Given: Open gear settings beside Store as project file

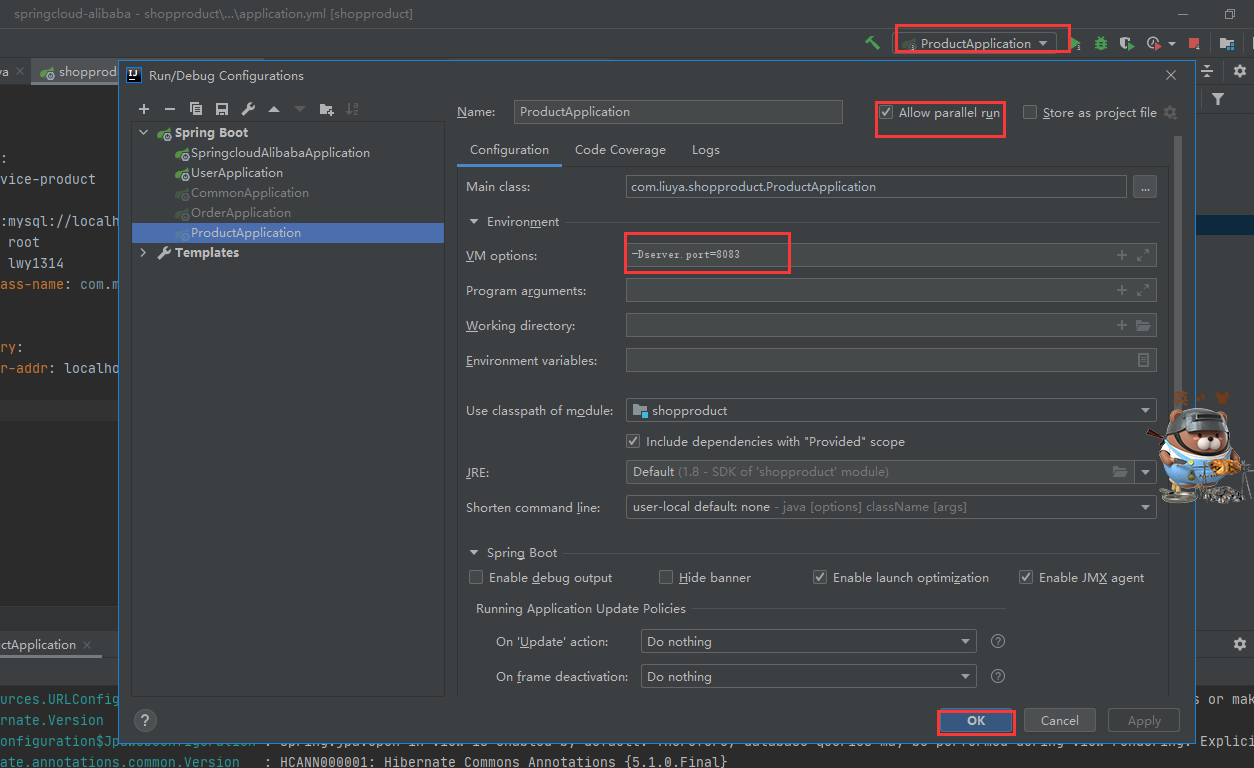Looking at the screenshot, I should [x=1170, y=113].
